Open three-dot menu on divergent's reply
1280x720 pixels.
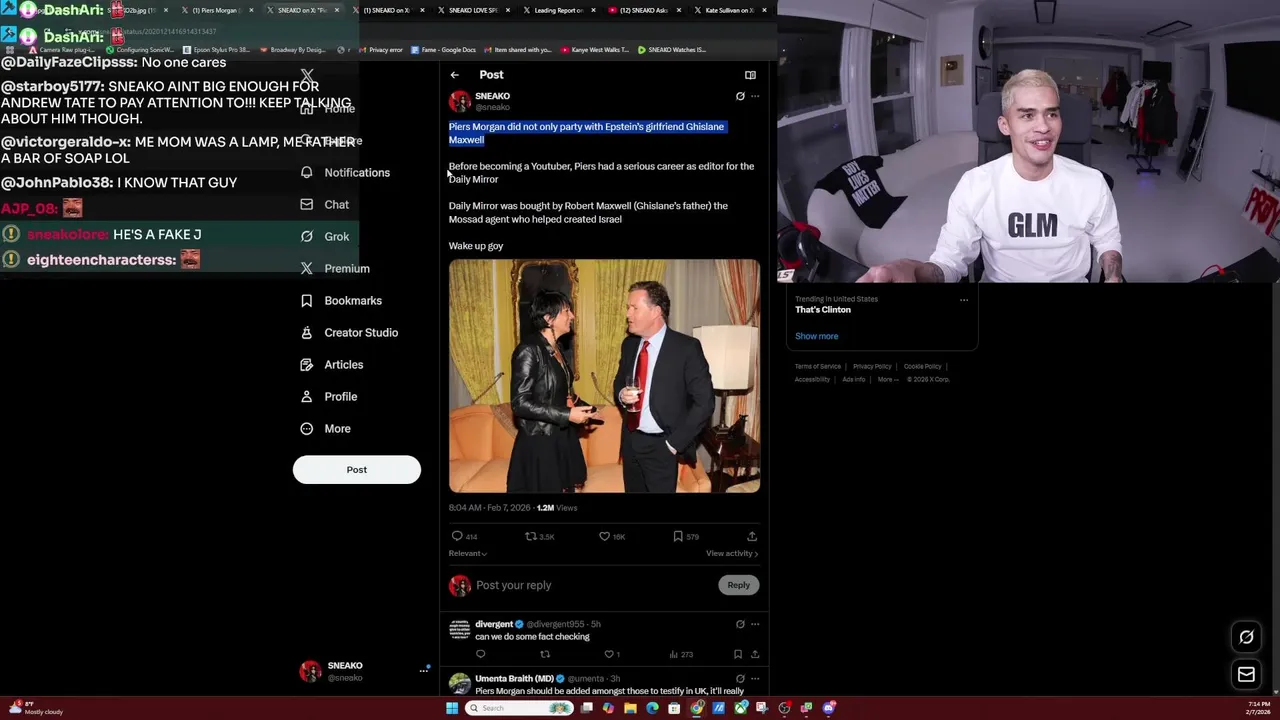coord(755,624)
